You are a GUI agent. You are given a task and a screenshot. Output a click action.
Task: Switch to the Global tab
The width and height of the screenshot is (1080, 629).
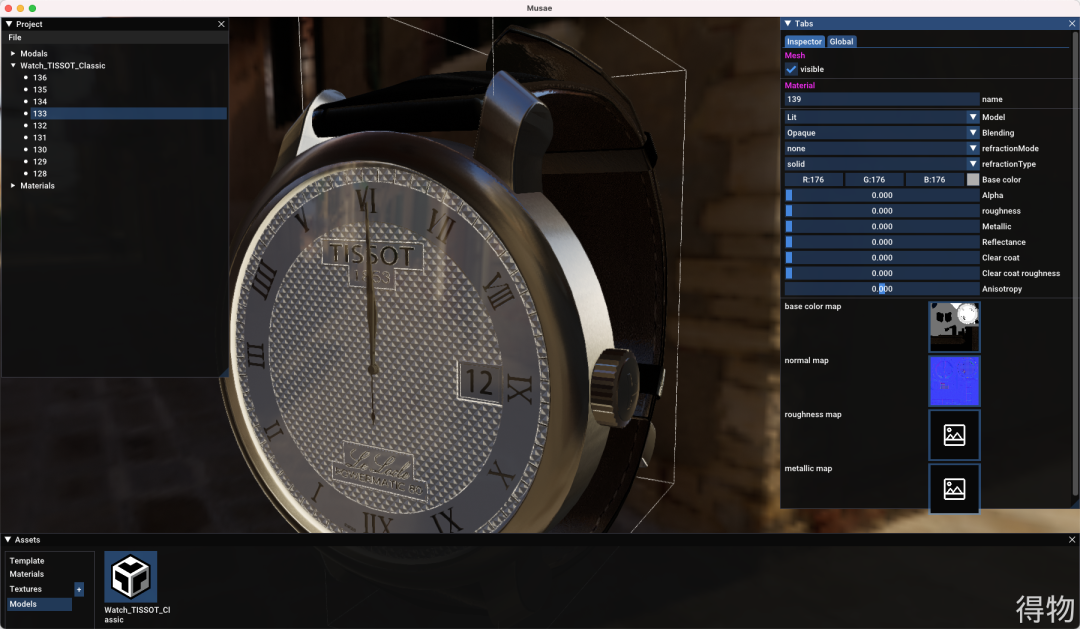coord(841,41)
